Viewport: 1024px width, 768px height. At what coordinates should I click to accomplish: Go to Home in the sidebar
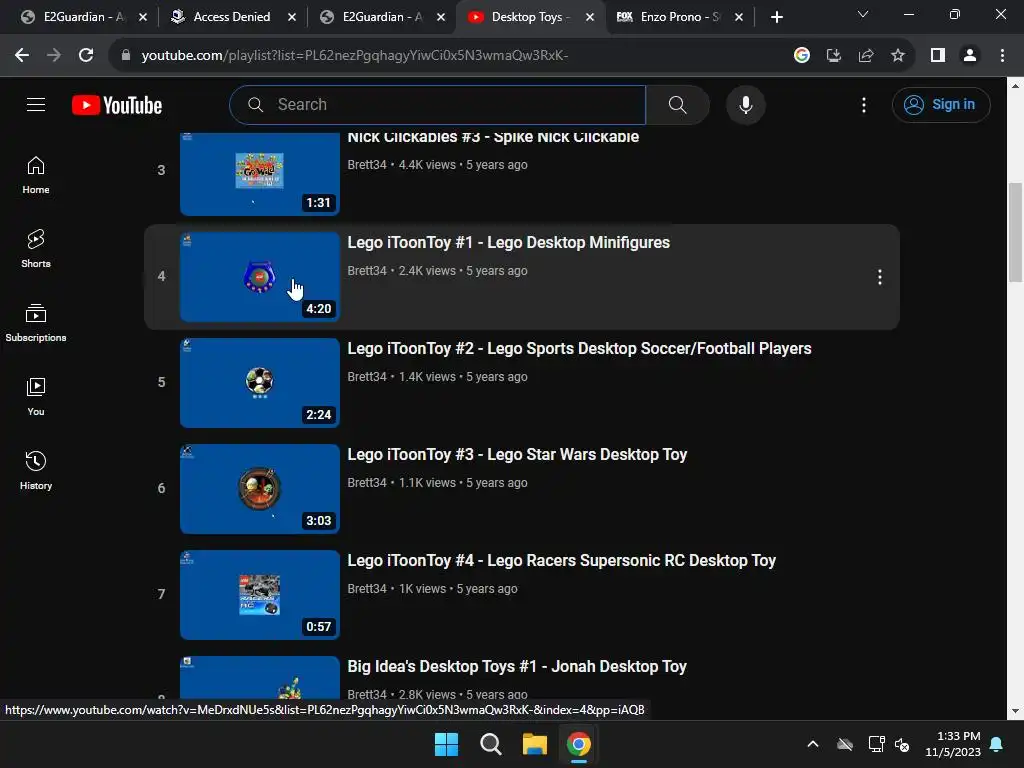coord(36,175)
